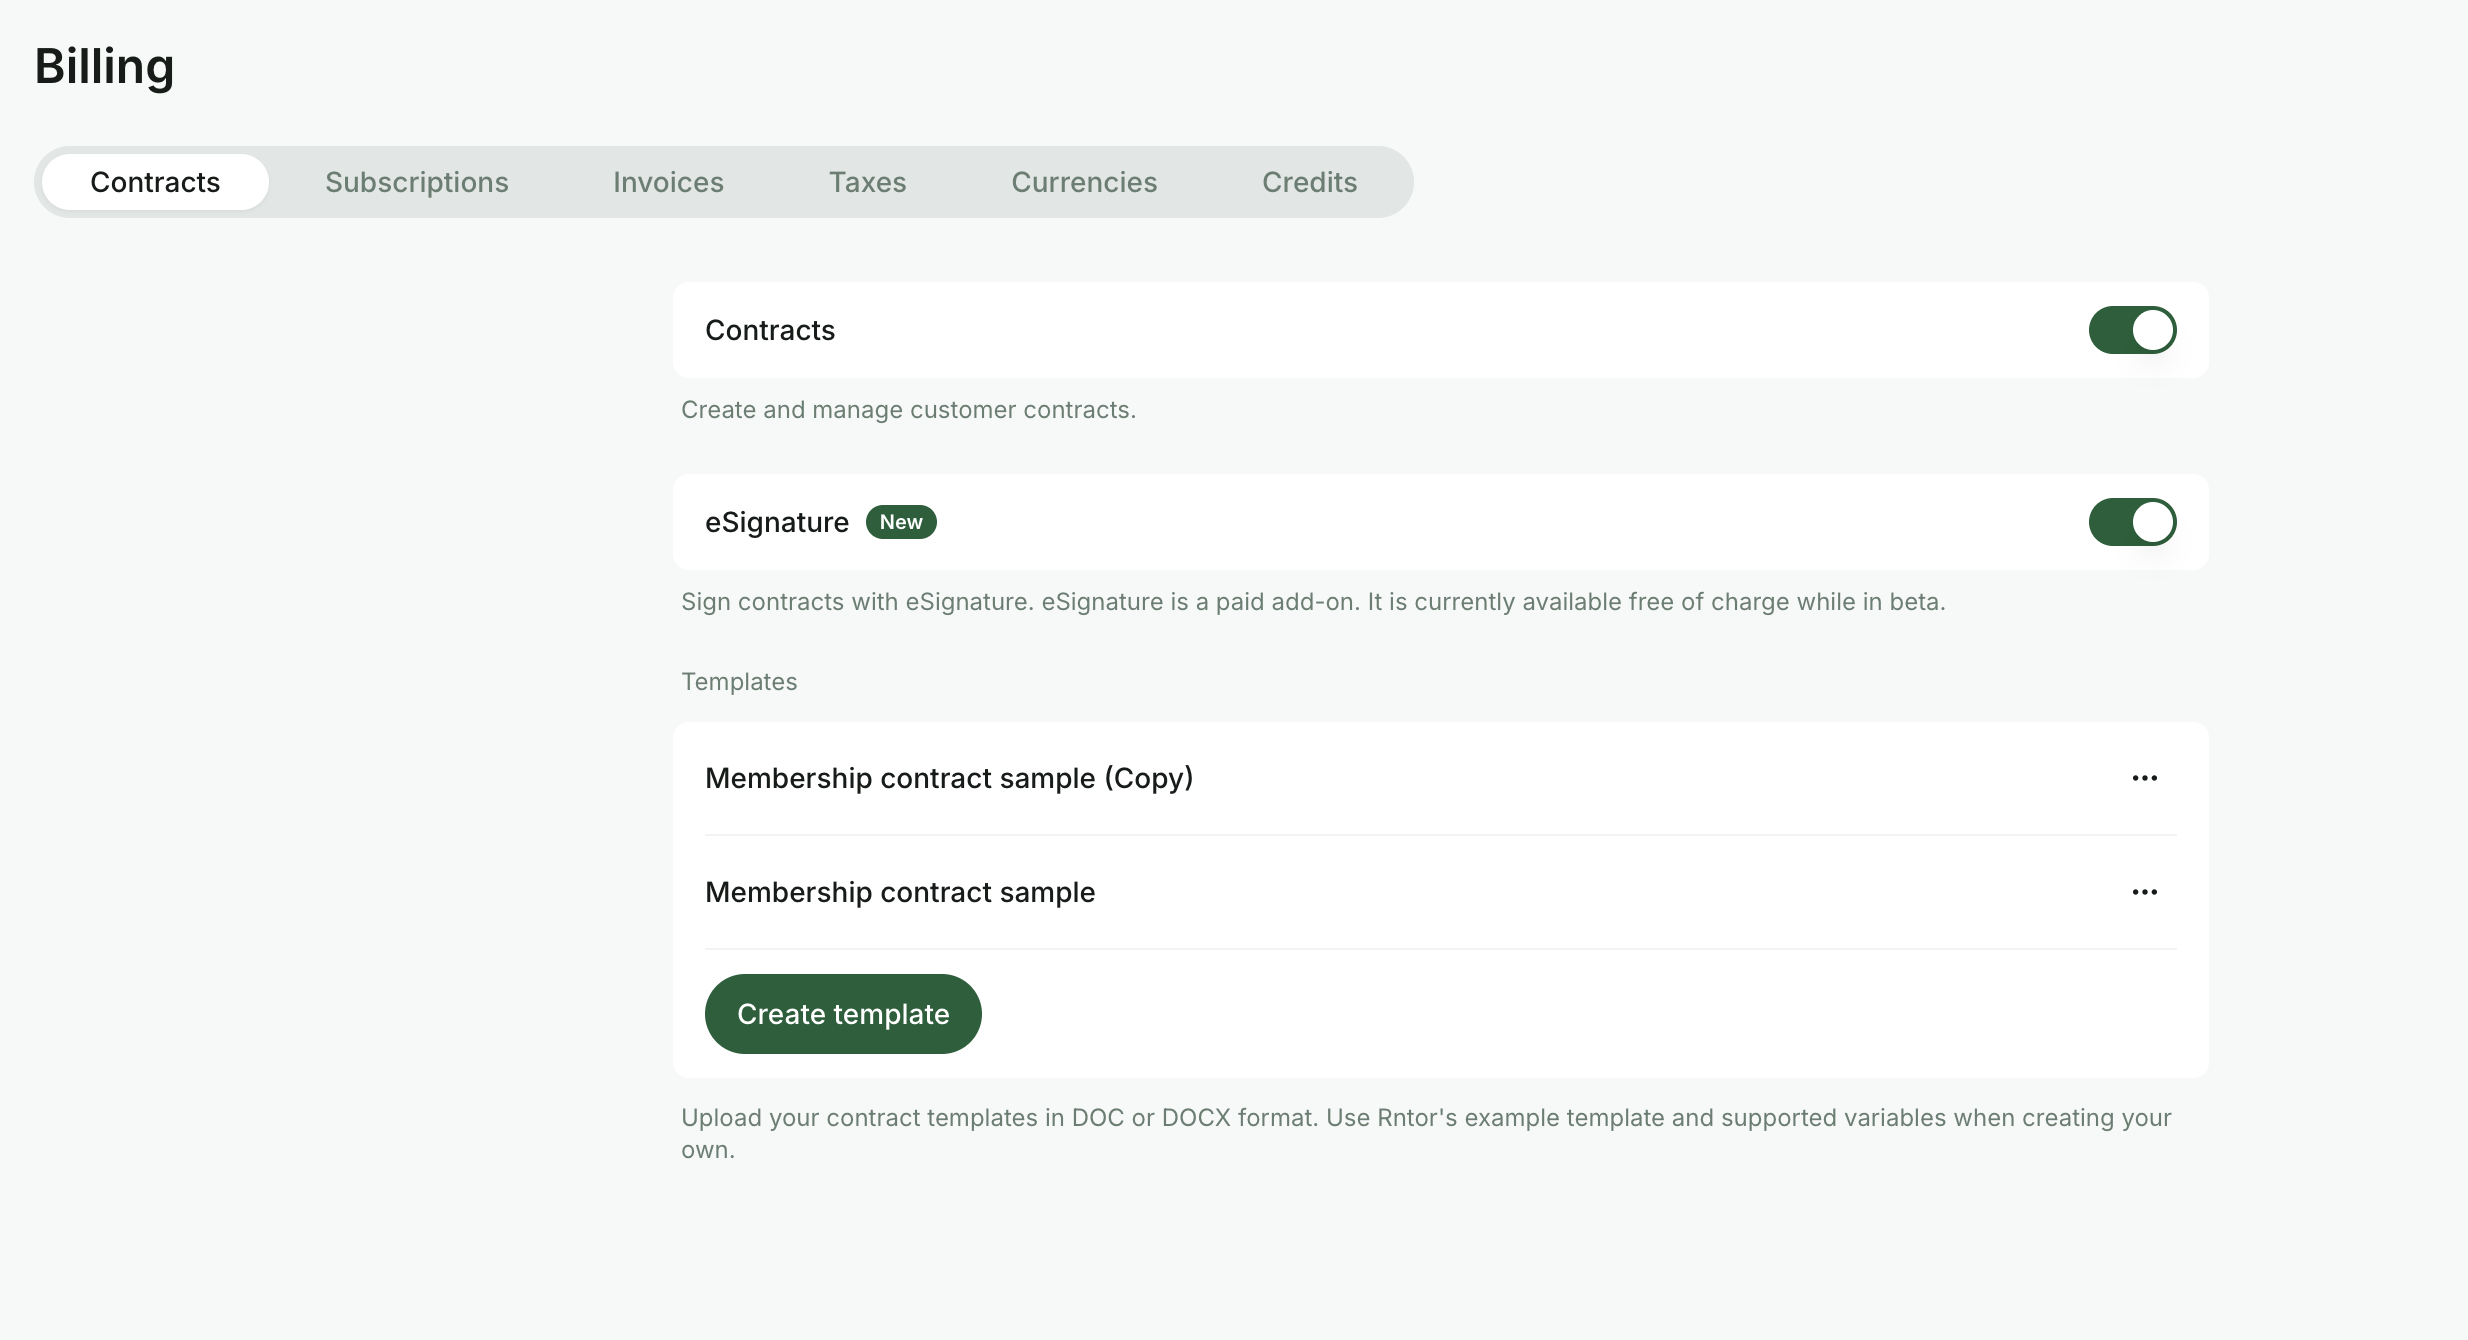Screen dimensions: 2468x1340
Task: Open more options for Membership contract sample (Copy)
Action: click(2144, 778)
